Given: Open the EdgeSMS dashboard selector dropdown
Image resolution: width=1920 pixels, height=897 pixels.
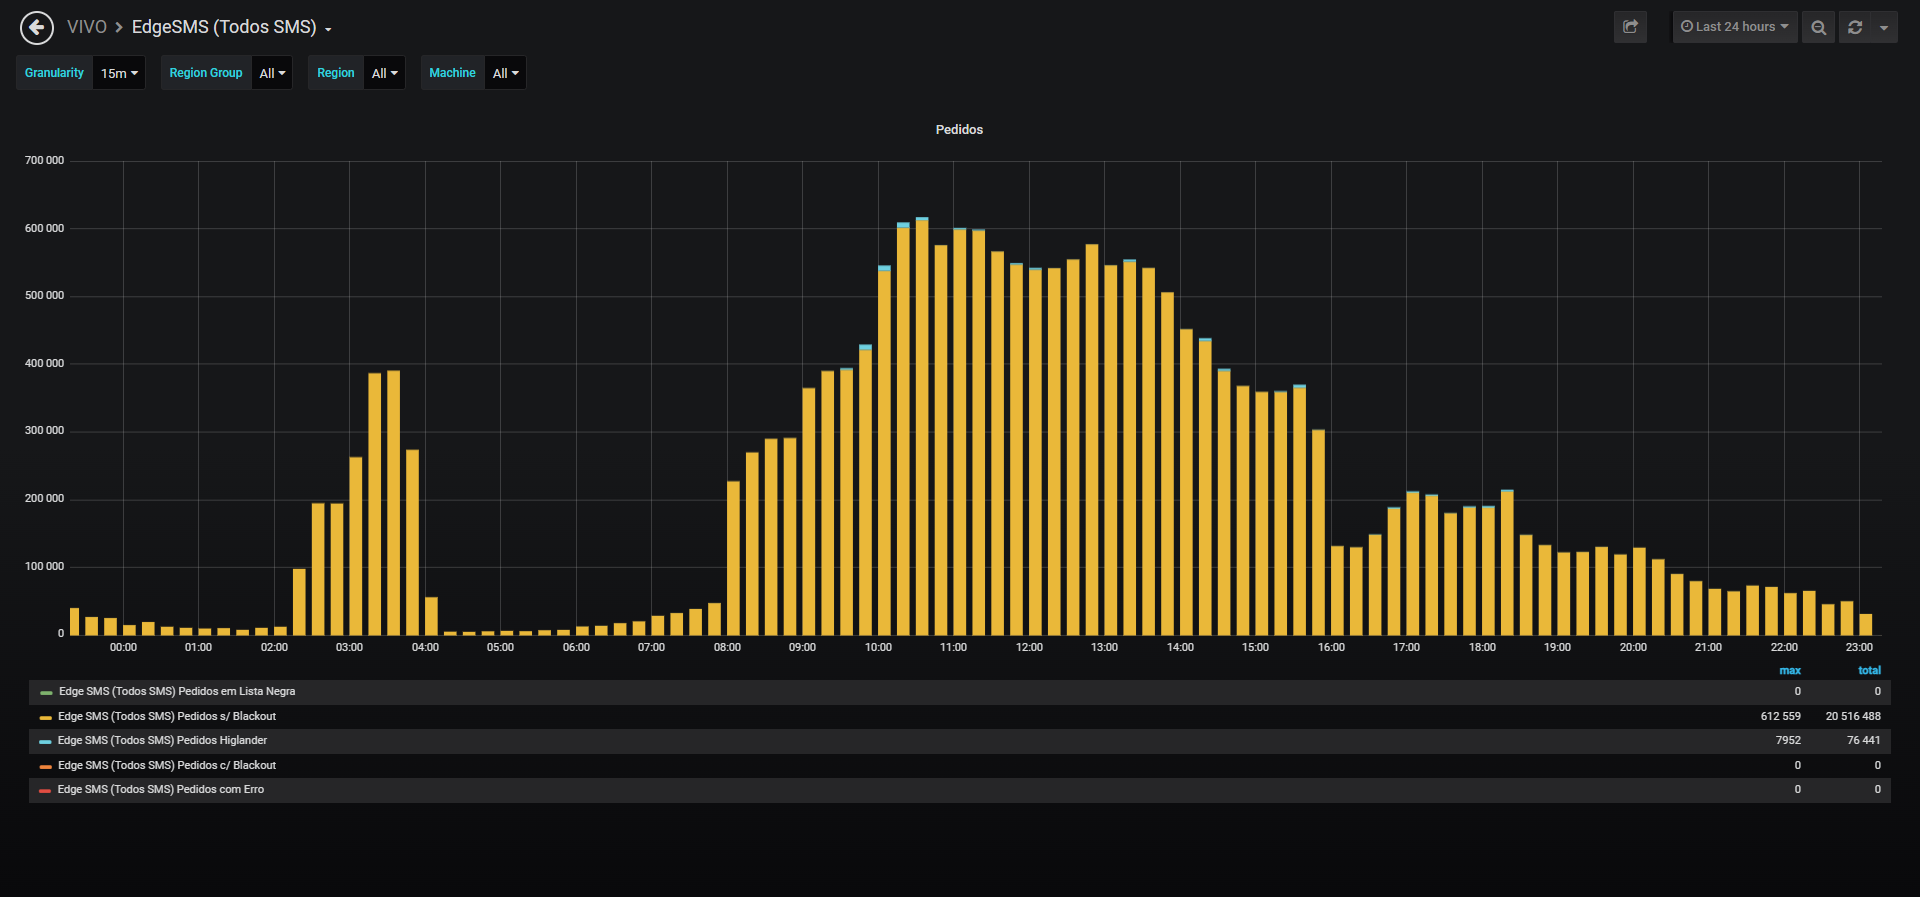Looking at the screenshot, I should 231,27.
